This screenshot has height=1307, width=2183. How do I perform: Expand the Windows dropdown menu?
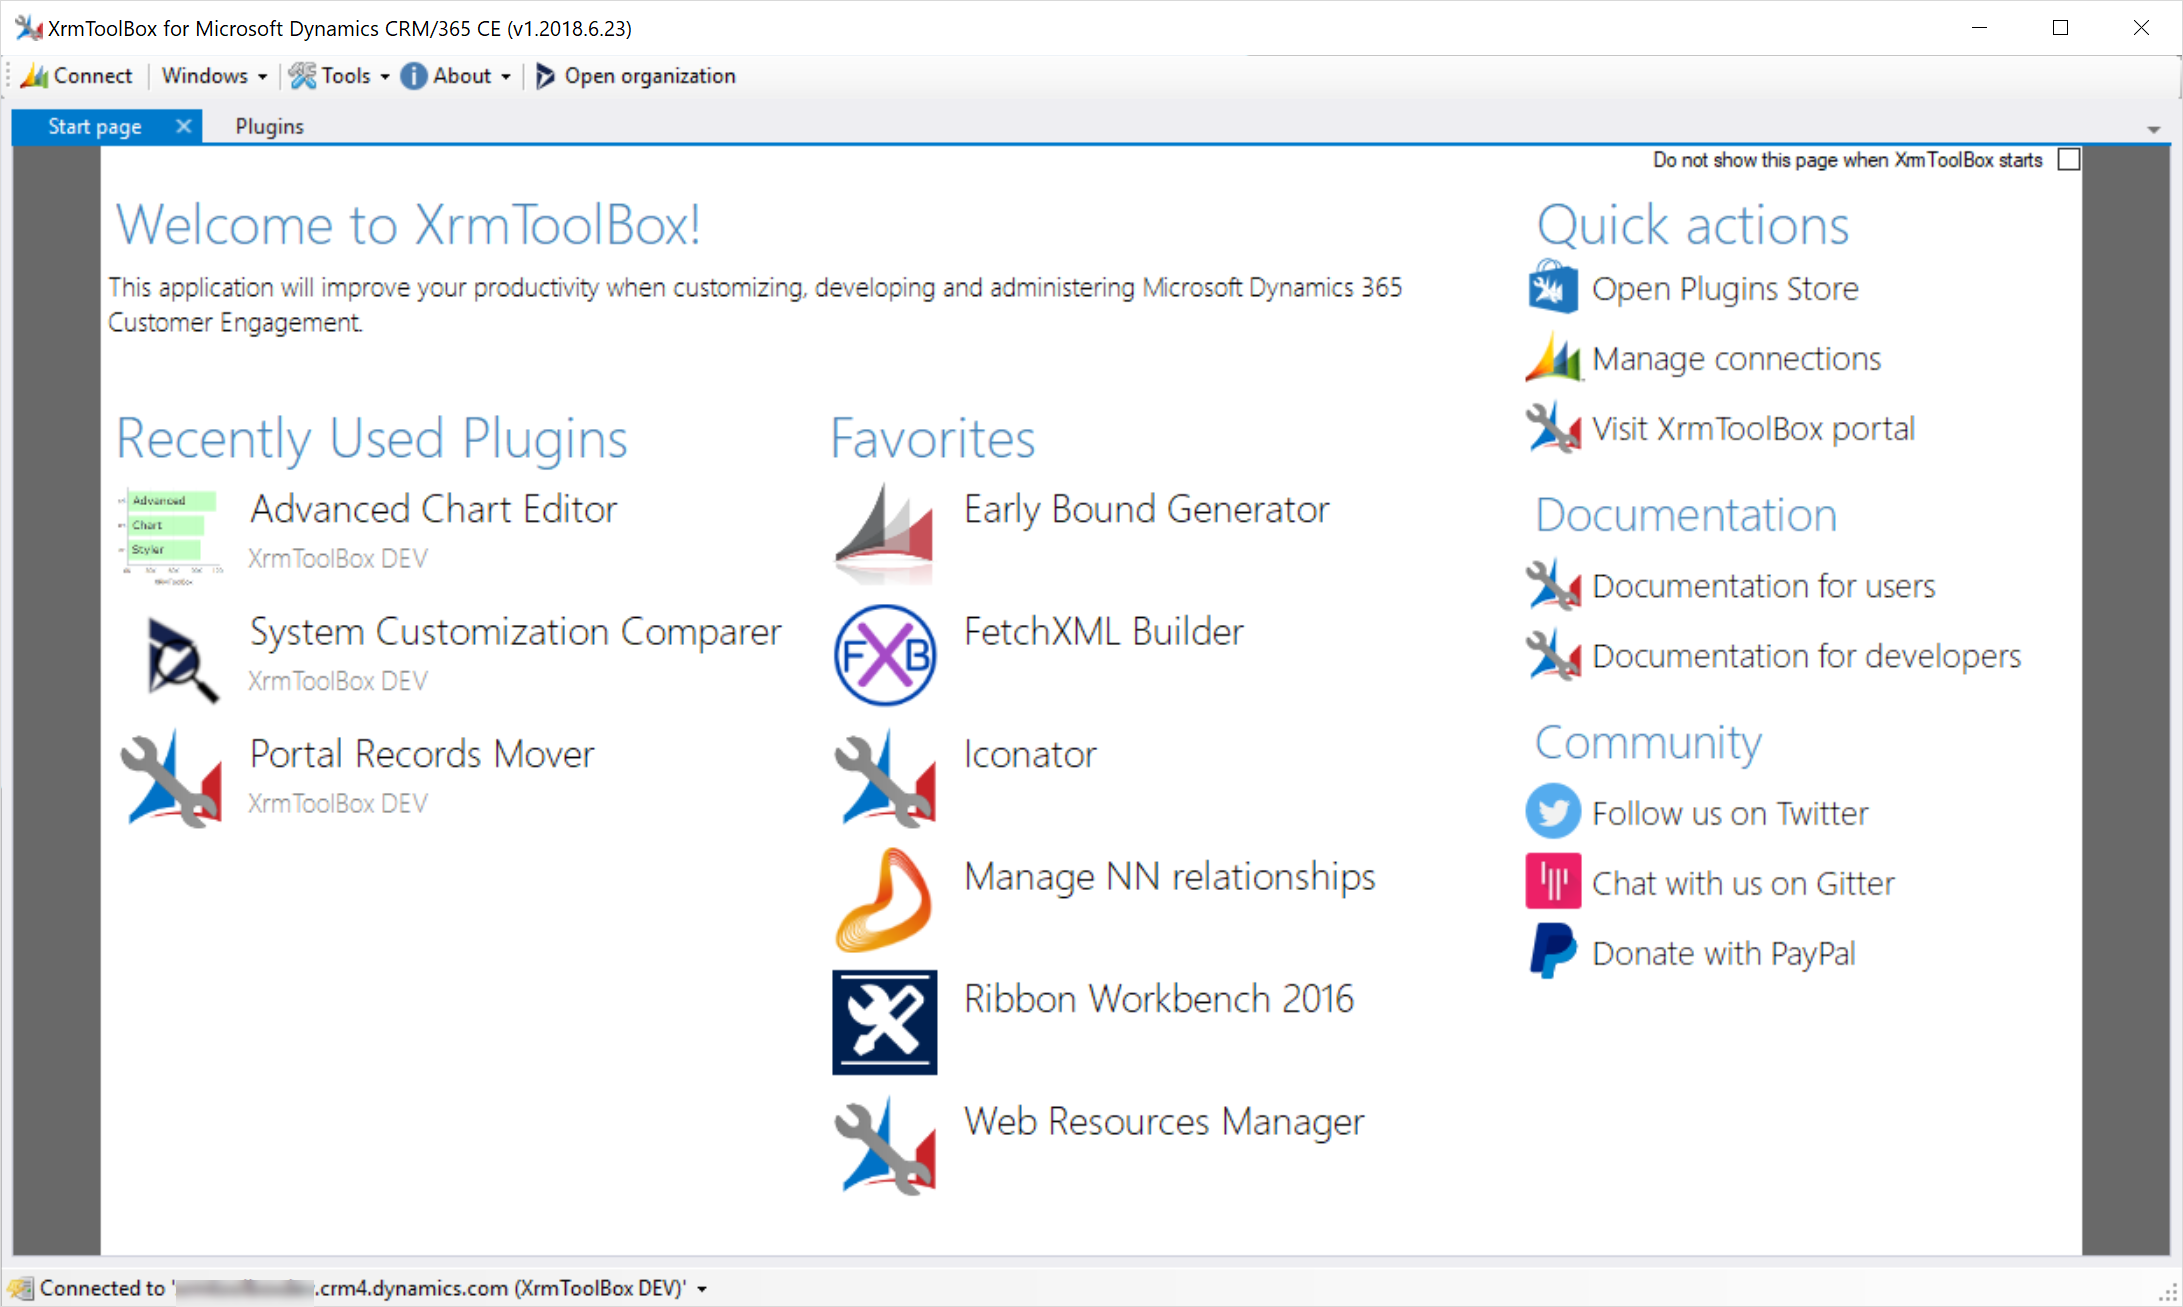[214, 76]
